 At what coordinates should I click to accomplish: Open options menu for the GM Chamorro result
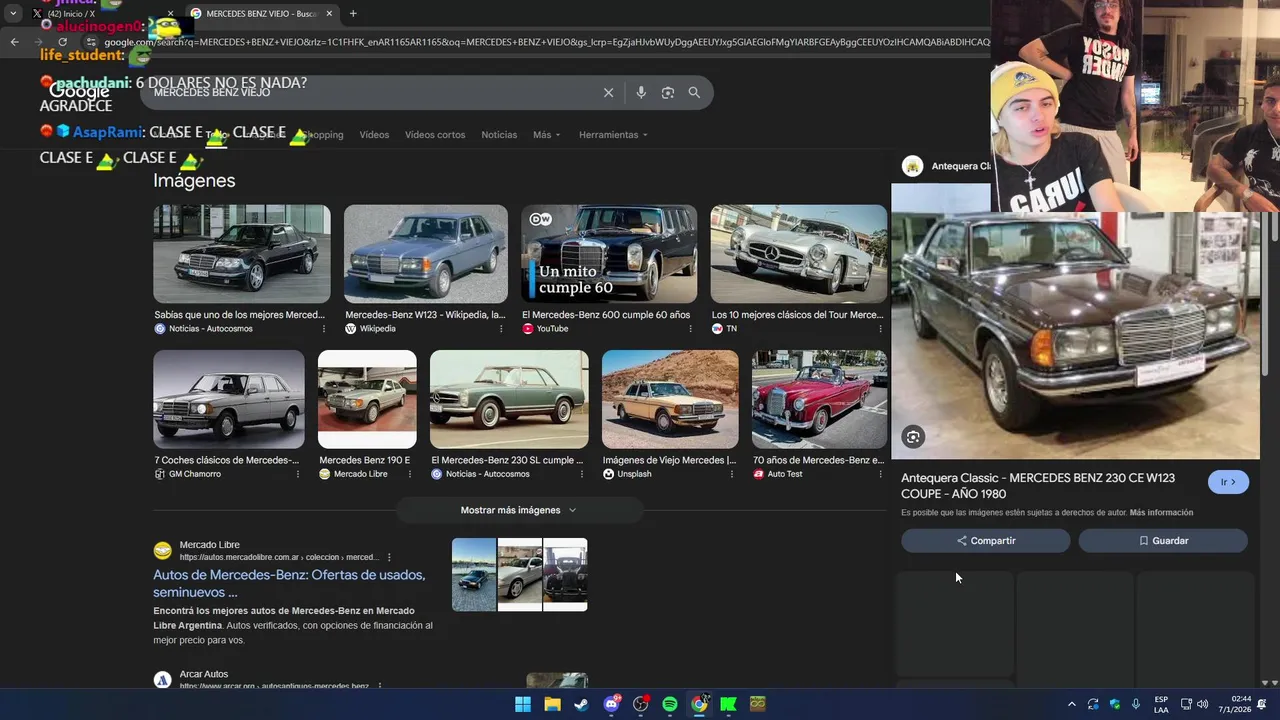tap(298, 474)
